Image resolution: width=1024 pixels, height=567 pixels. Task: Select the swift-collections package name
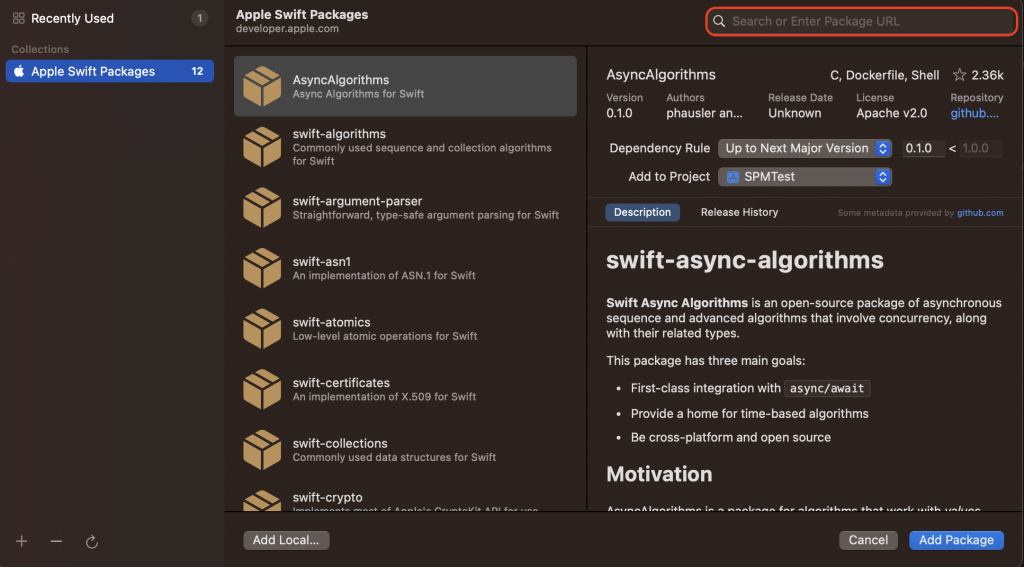pos(340,444)
